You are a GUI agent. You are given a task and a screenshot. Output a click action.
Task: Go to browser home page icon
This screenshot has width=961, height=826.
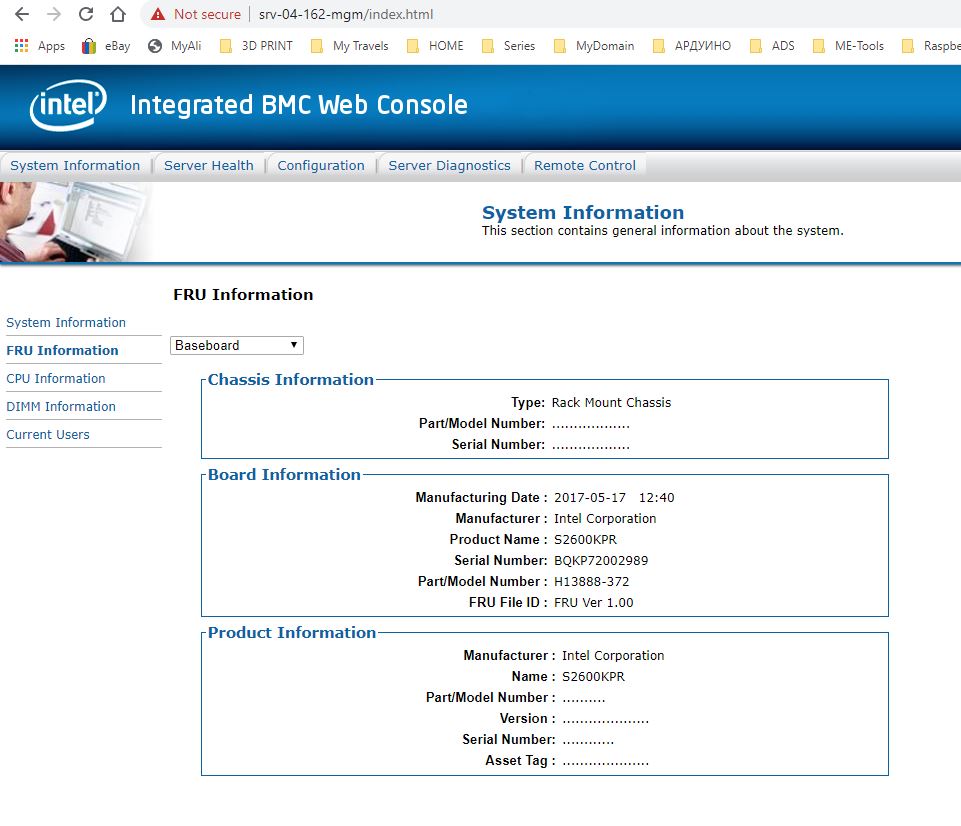point(118,15)
